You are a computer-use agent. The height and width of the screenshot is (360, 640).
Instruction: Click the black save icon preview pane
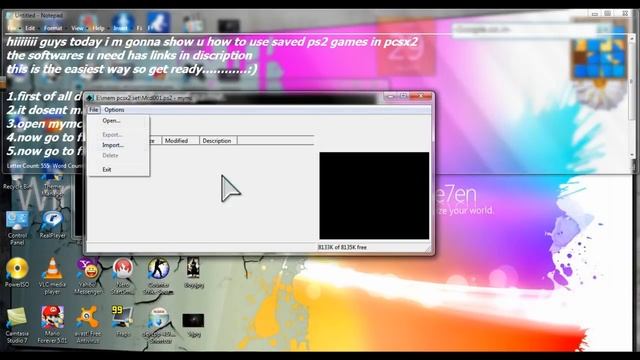374,196
